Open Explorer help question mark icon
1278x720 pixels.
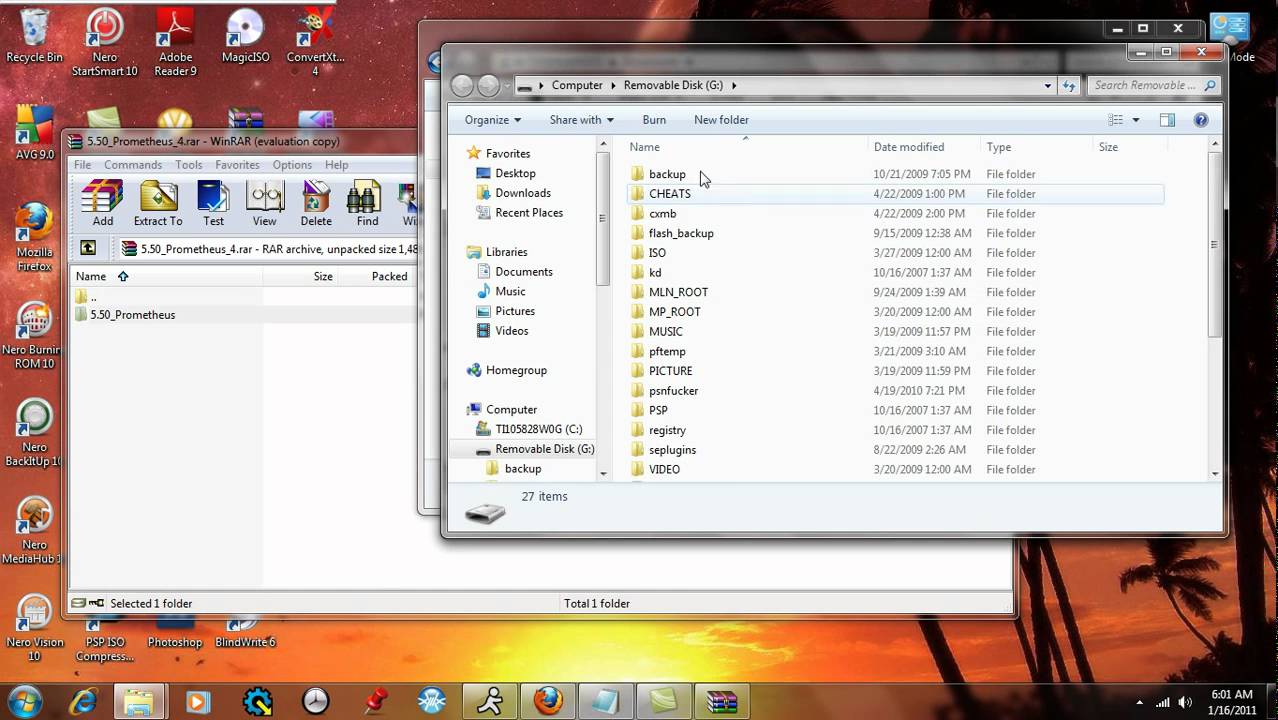point(1201,120)
